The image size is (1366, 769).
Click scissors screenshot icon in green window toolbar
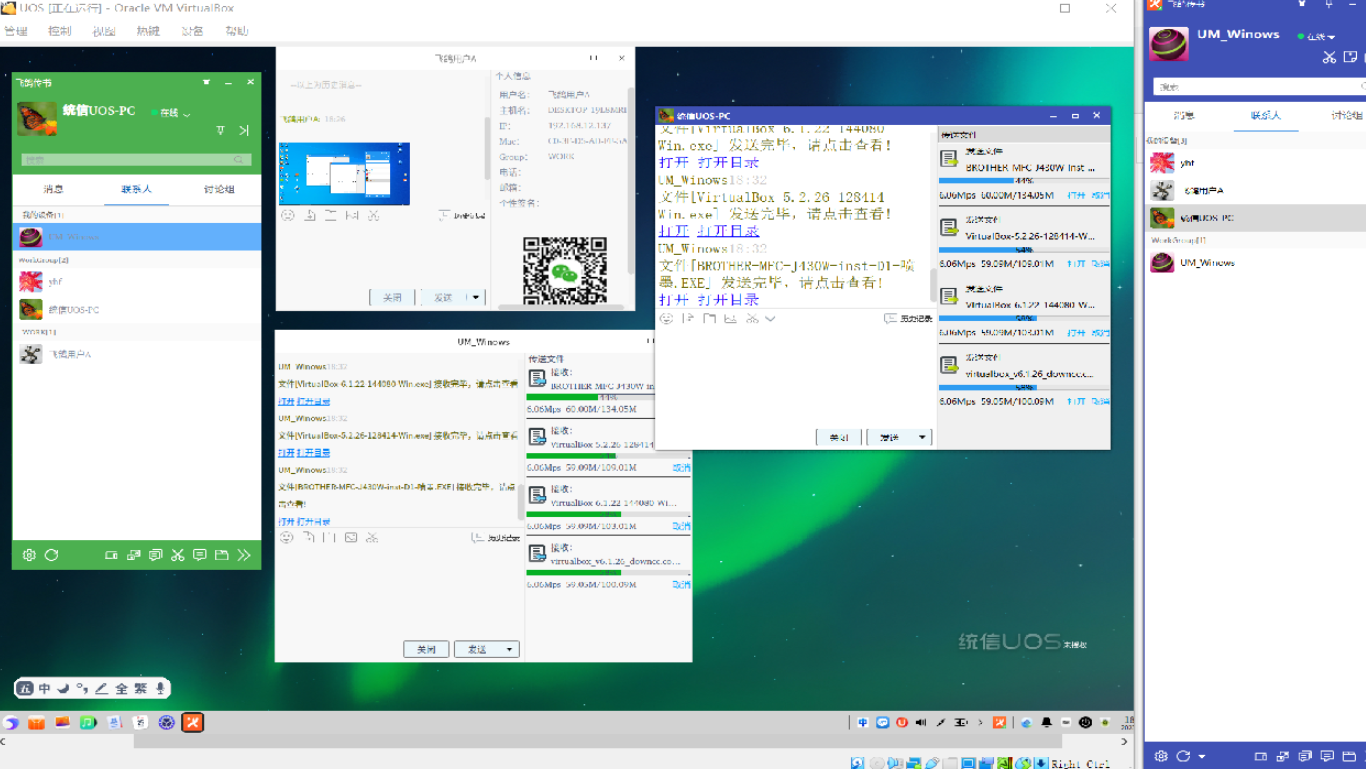(178, 555)
